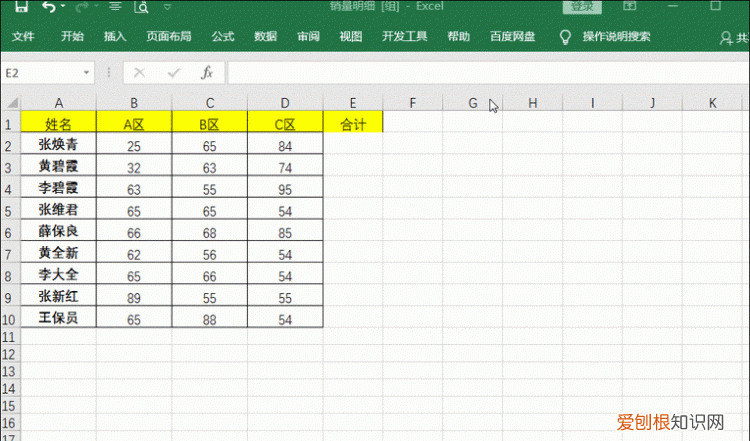Select row 10 header
The height and width of the screenshot is (441, 750).
pos(9,319)
